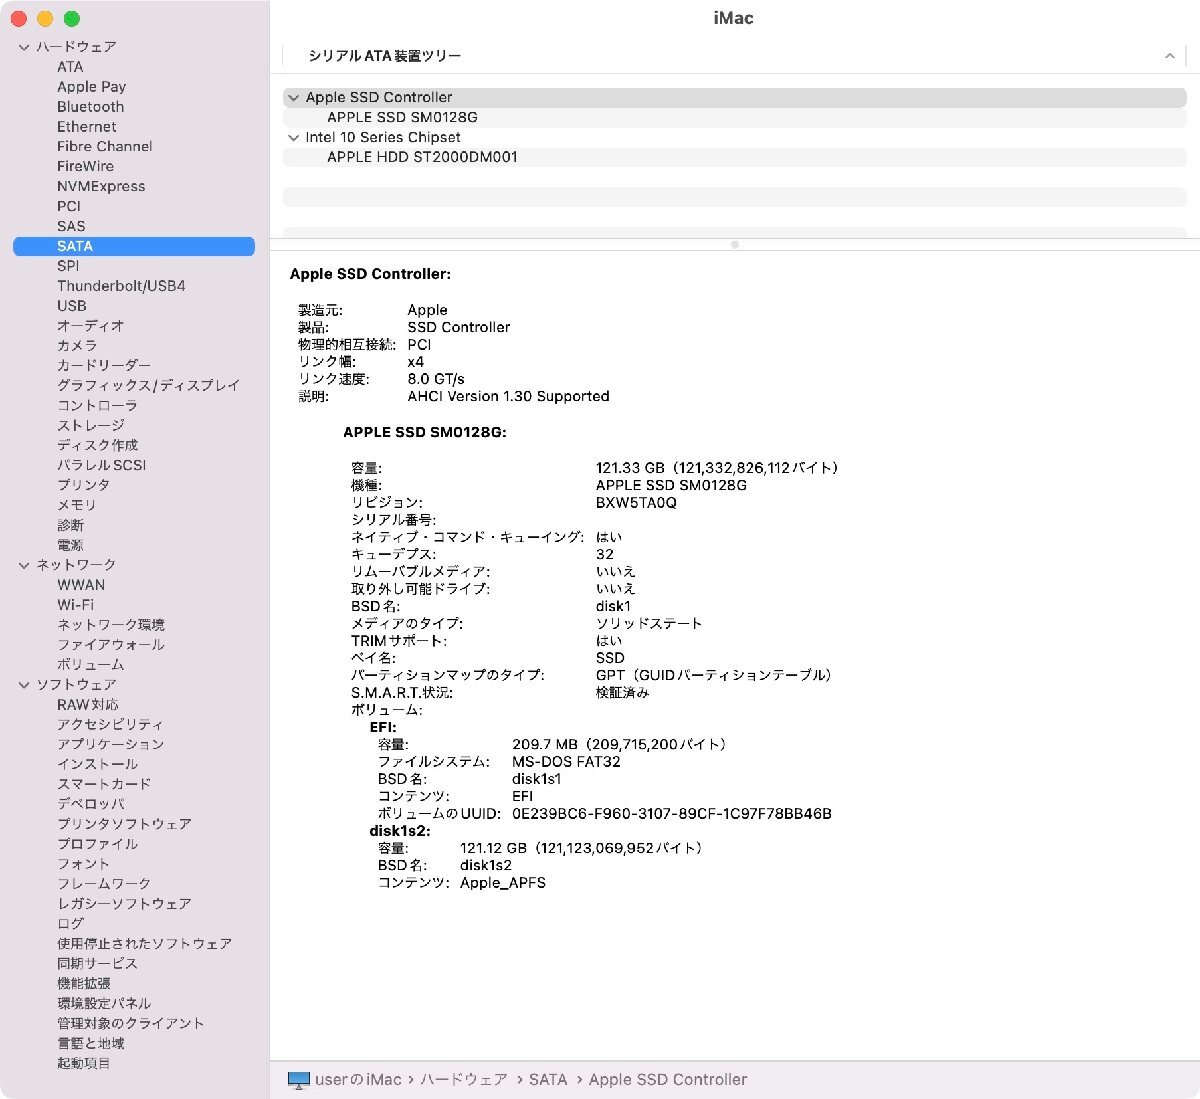Open プリンタソフトウェア in the sidebar
The width and height of the screenshot is (1200, 1099).
click(124, 825)
